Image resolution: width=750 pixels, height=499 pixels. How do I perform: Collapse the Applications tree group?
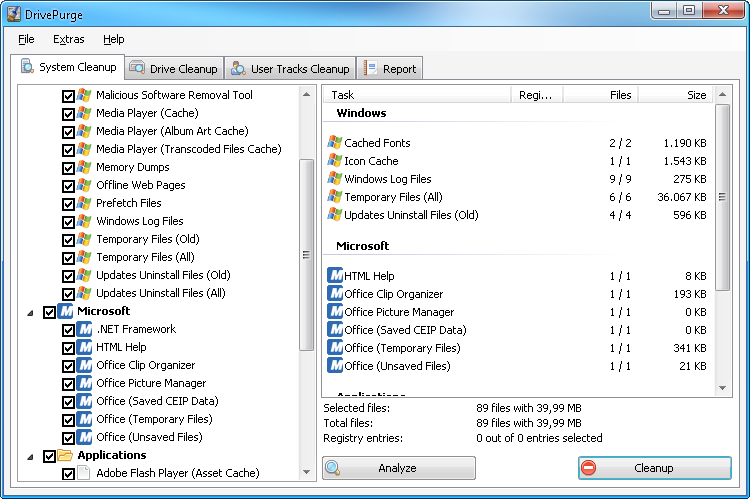pos(33,456)
